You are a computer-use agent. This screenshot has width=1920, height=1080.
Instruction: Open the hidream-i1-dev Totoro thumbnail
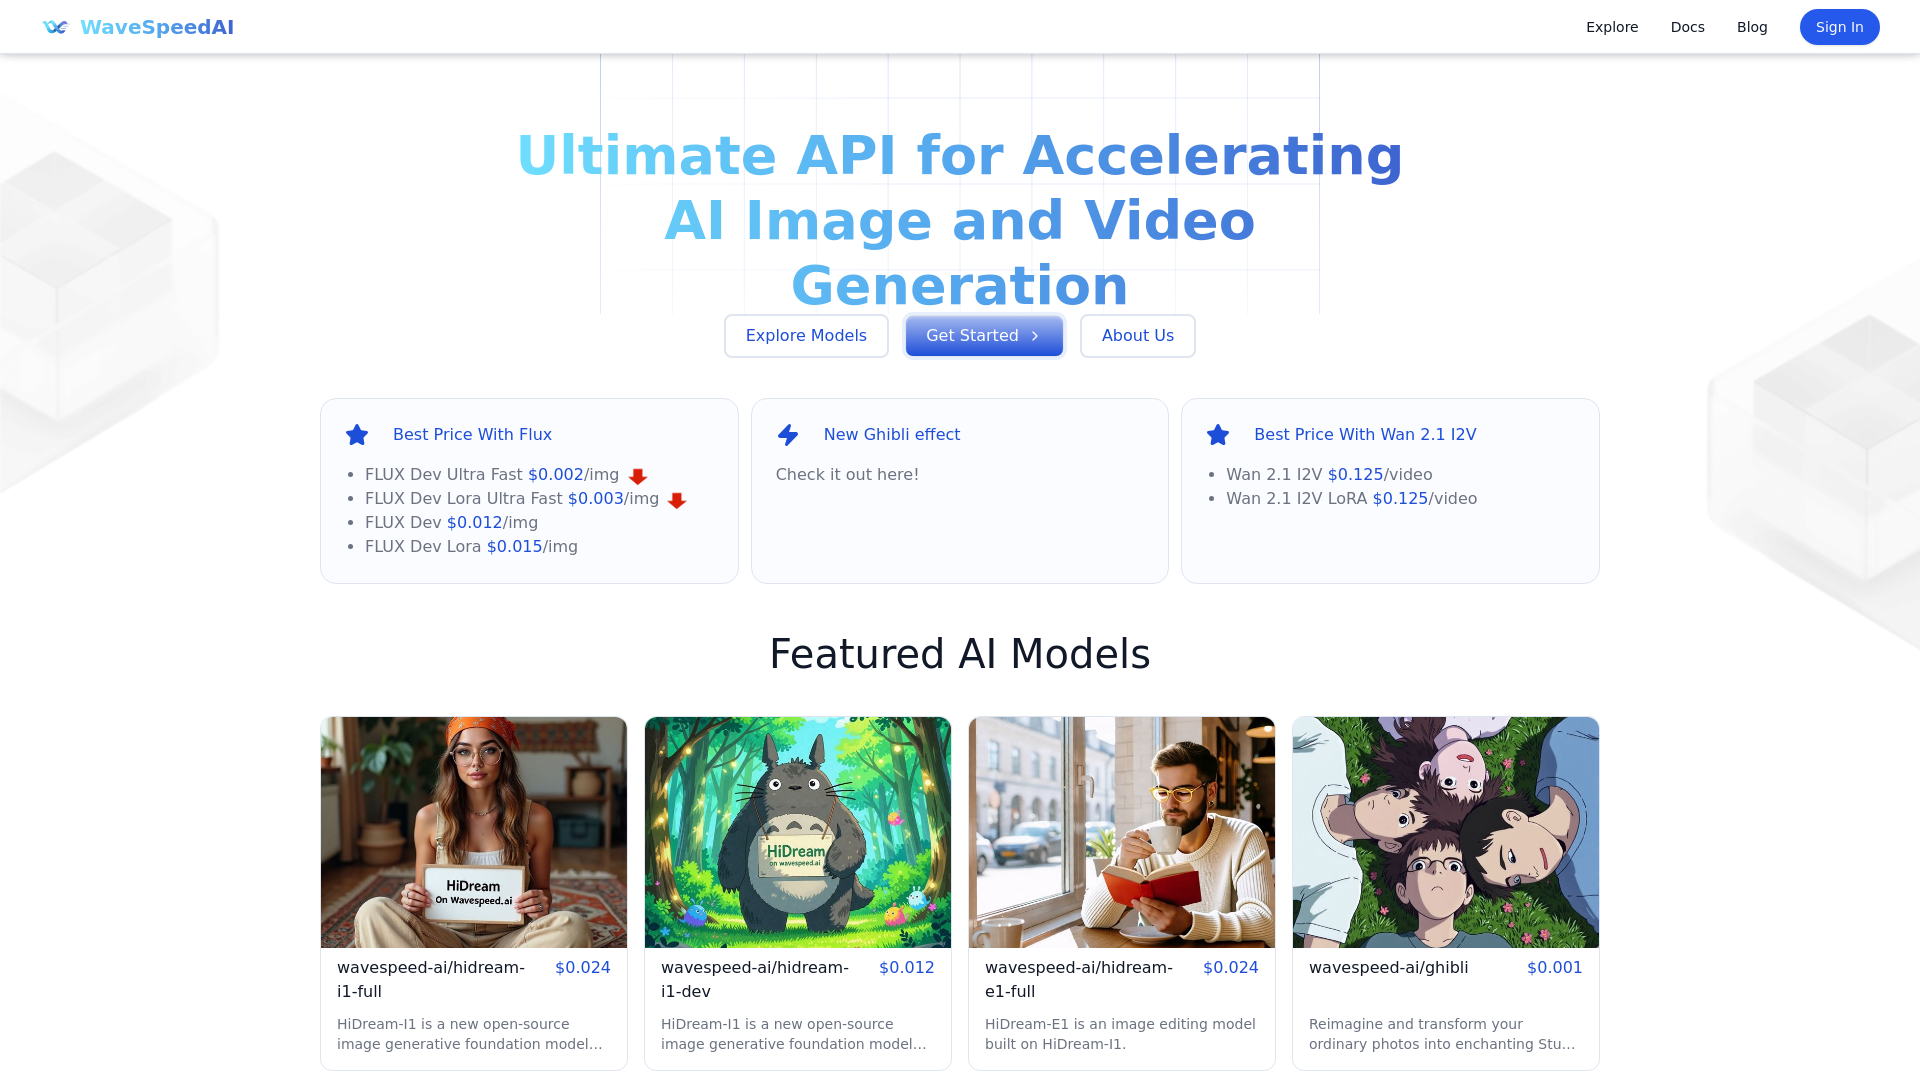798,832
